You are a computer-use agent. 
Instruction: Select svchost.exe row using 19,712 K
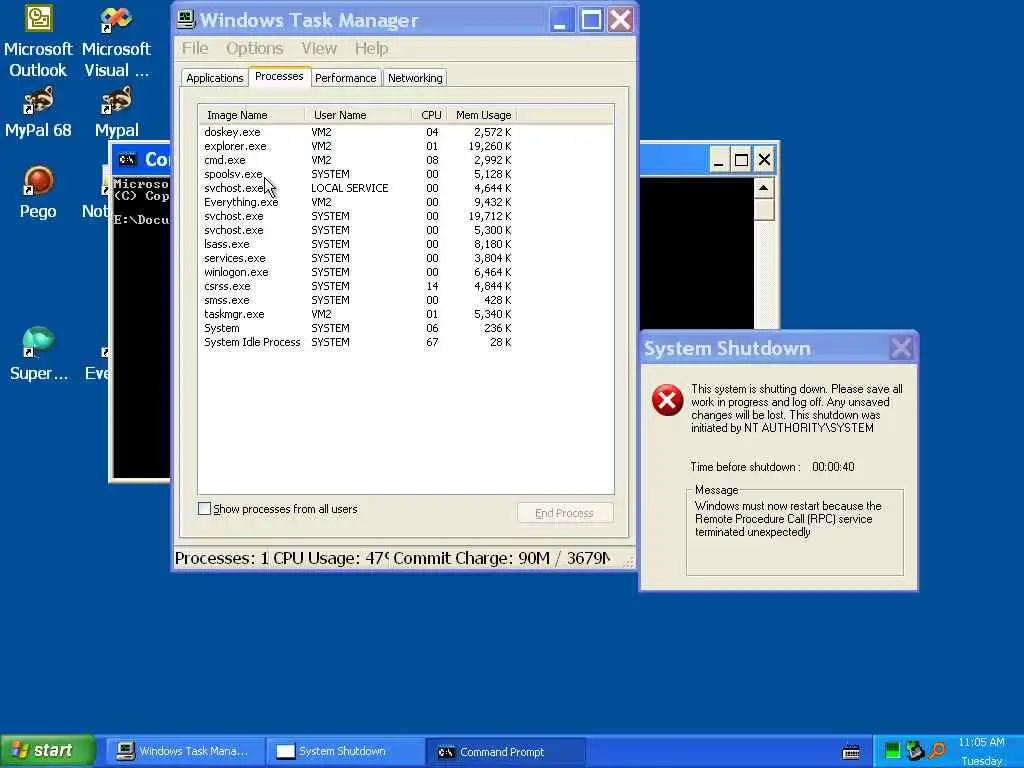358,216
